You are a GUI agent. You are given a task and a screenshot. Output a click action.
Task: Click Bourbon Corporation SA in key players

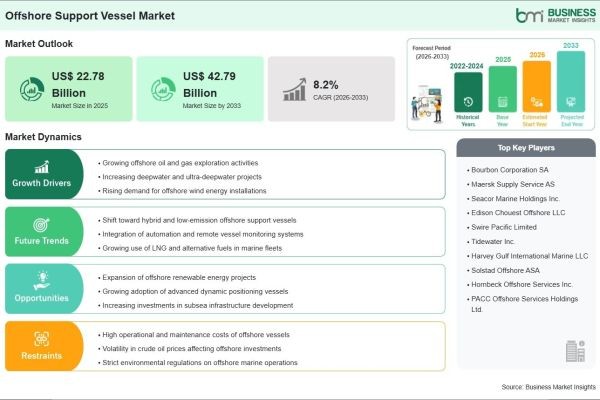[508, 170]
